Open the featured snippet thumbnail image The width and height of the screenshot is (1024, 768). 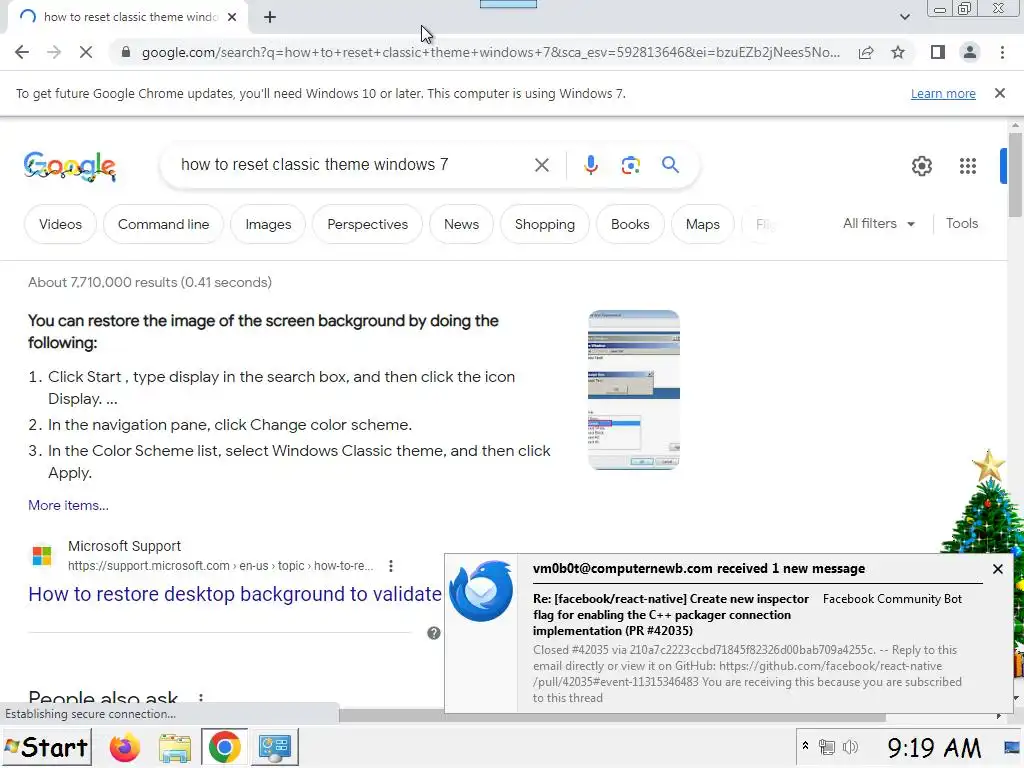tap(633, 390)
